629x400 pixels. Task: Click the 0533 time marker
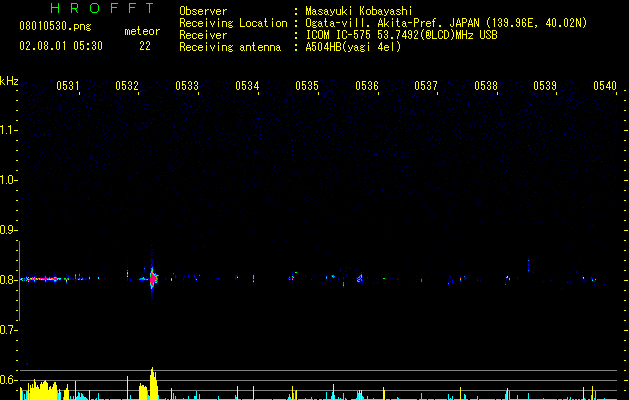187,86
